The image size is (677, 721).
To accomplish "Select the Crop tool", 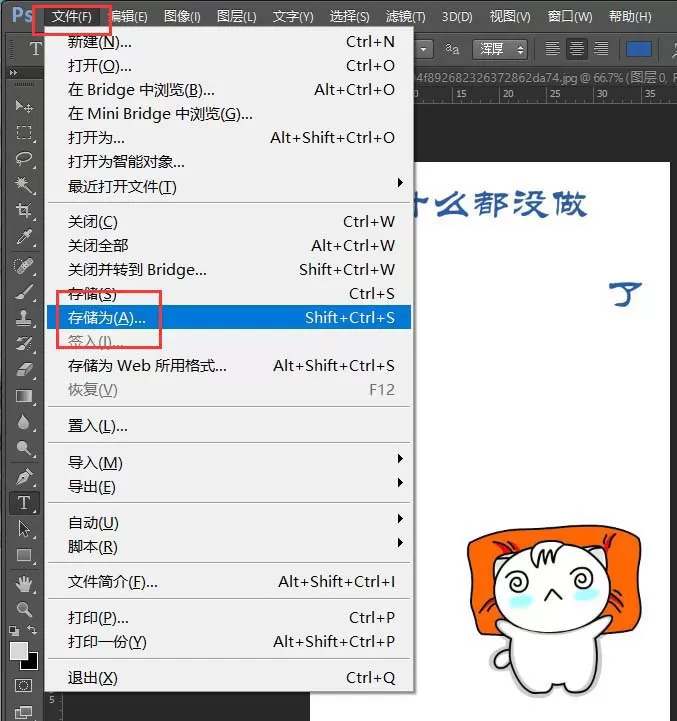I will [23, 211].
